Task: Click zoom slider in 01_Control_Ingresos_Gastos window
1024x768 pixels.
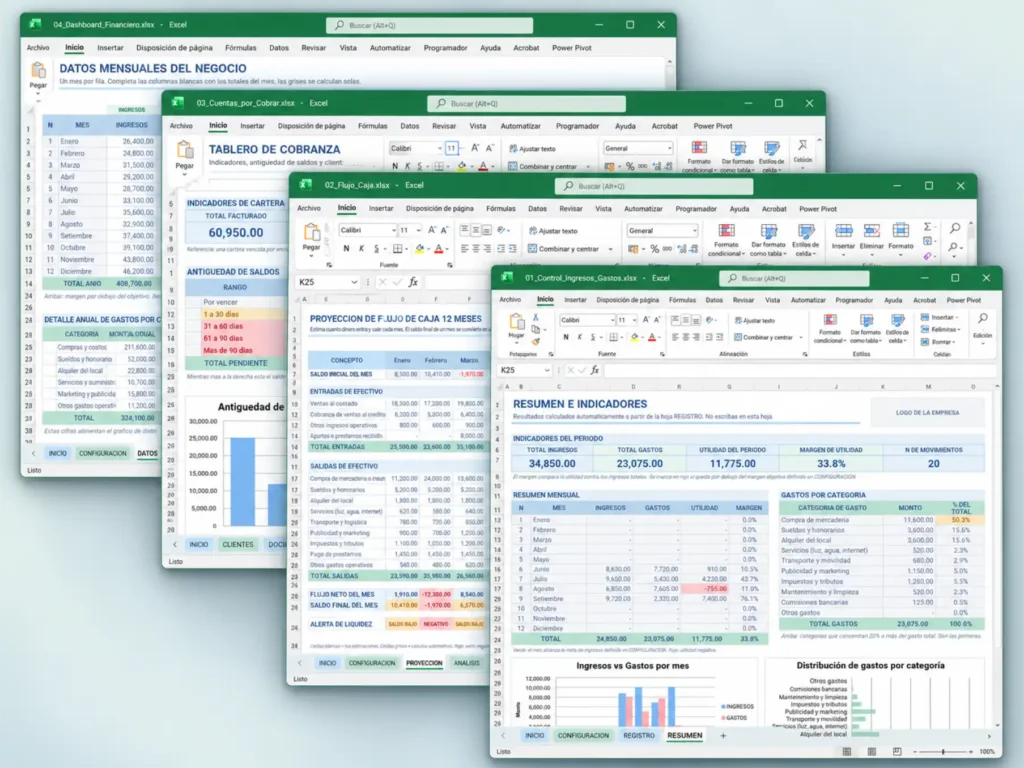Action: click(942, 752)
